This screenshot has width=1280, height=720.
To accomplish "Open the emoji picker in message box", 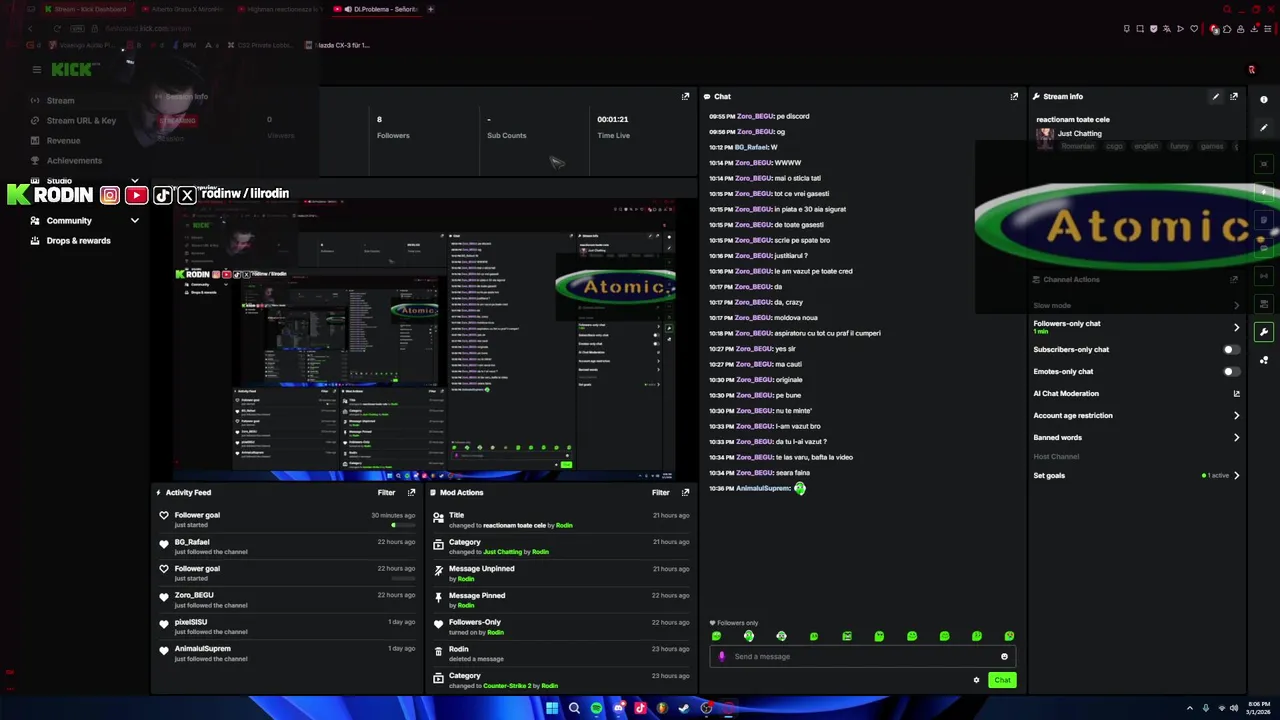I will pos(1004,657).
